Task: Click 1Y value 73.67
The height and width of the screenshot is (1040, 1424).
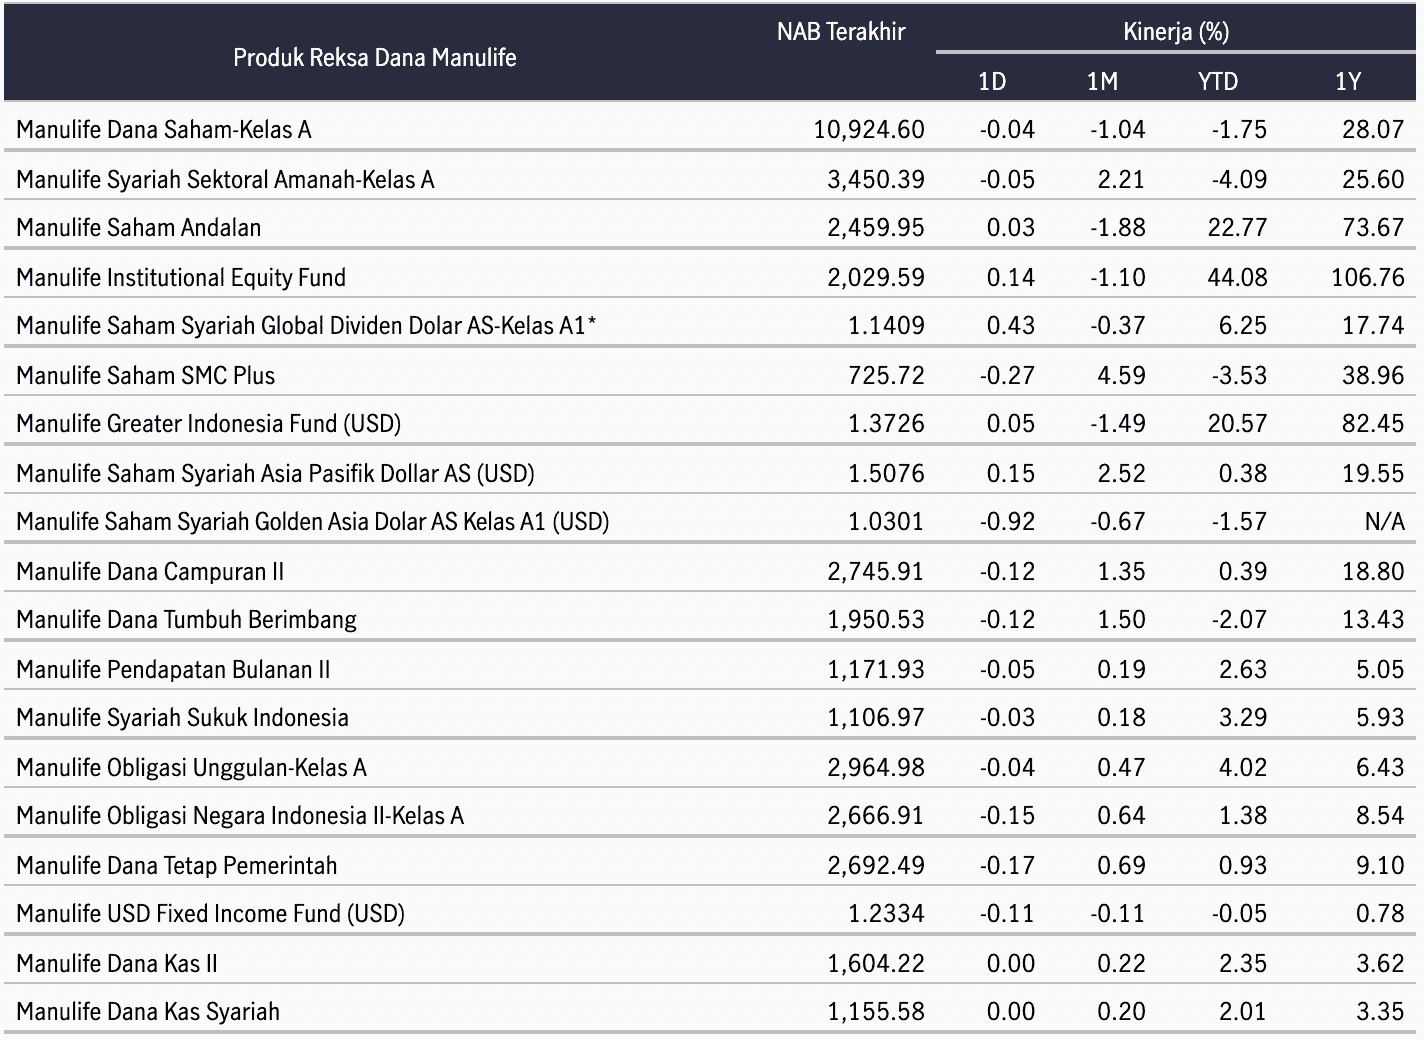Action: coord(1373,227)
